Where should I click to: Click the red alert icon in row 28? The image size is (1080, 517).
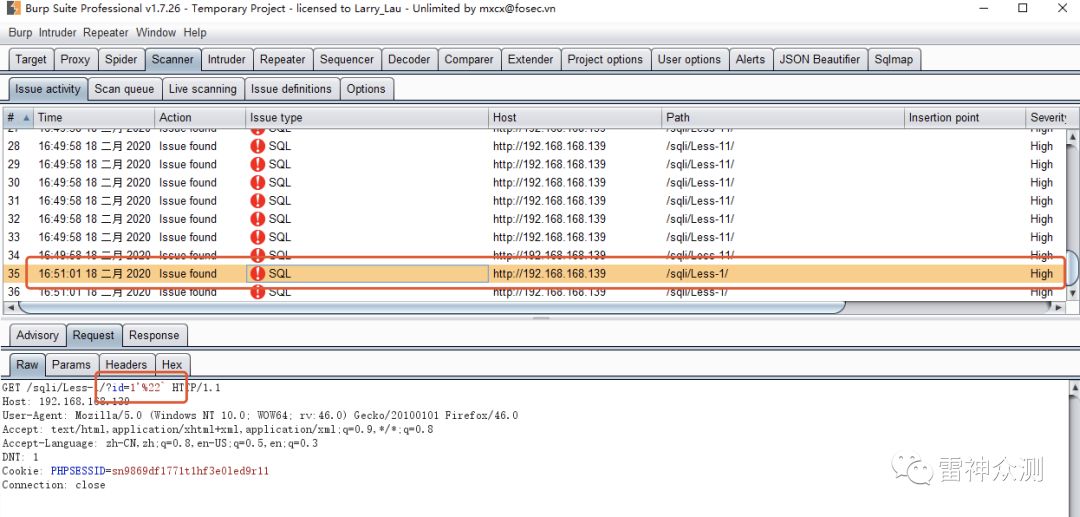tap(258, 146)
